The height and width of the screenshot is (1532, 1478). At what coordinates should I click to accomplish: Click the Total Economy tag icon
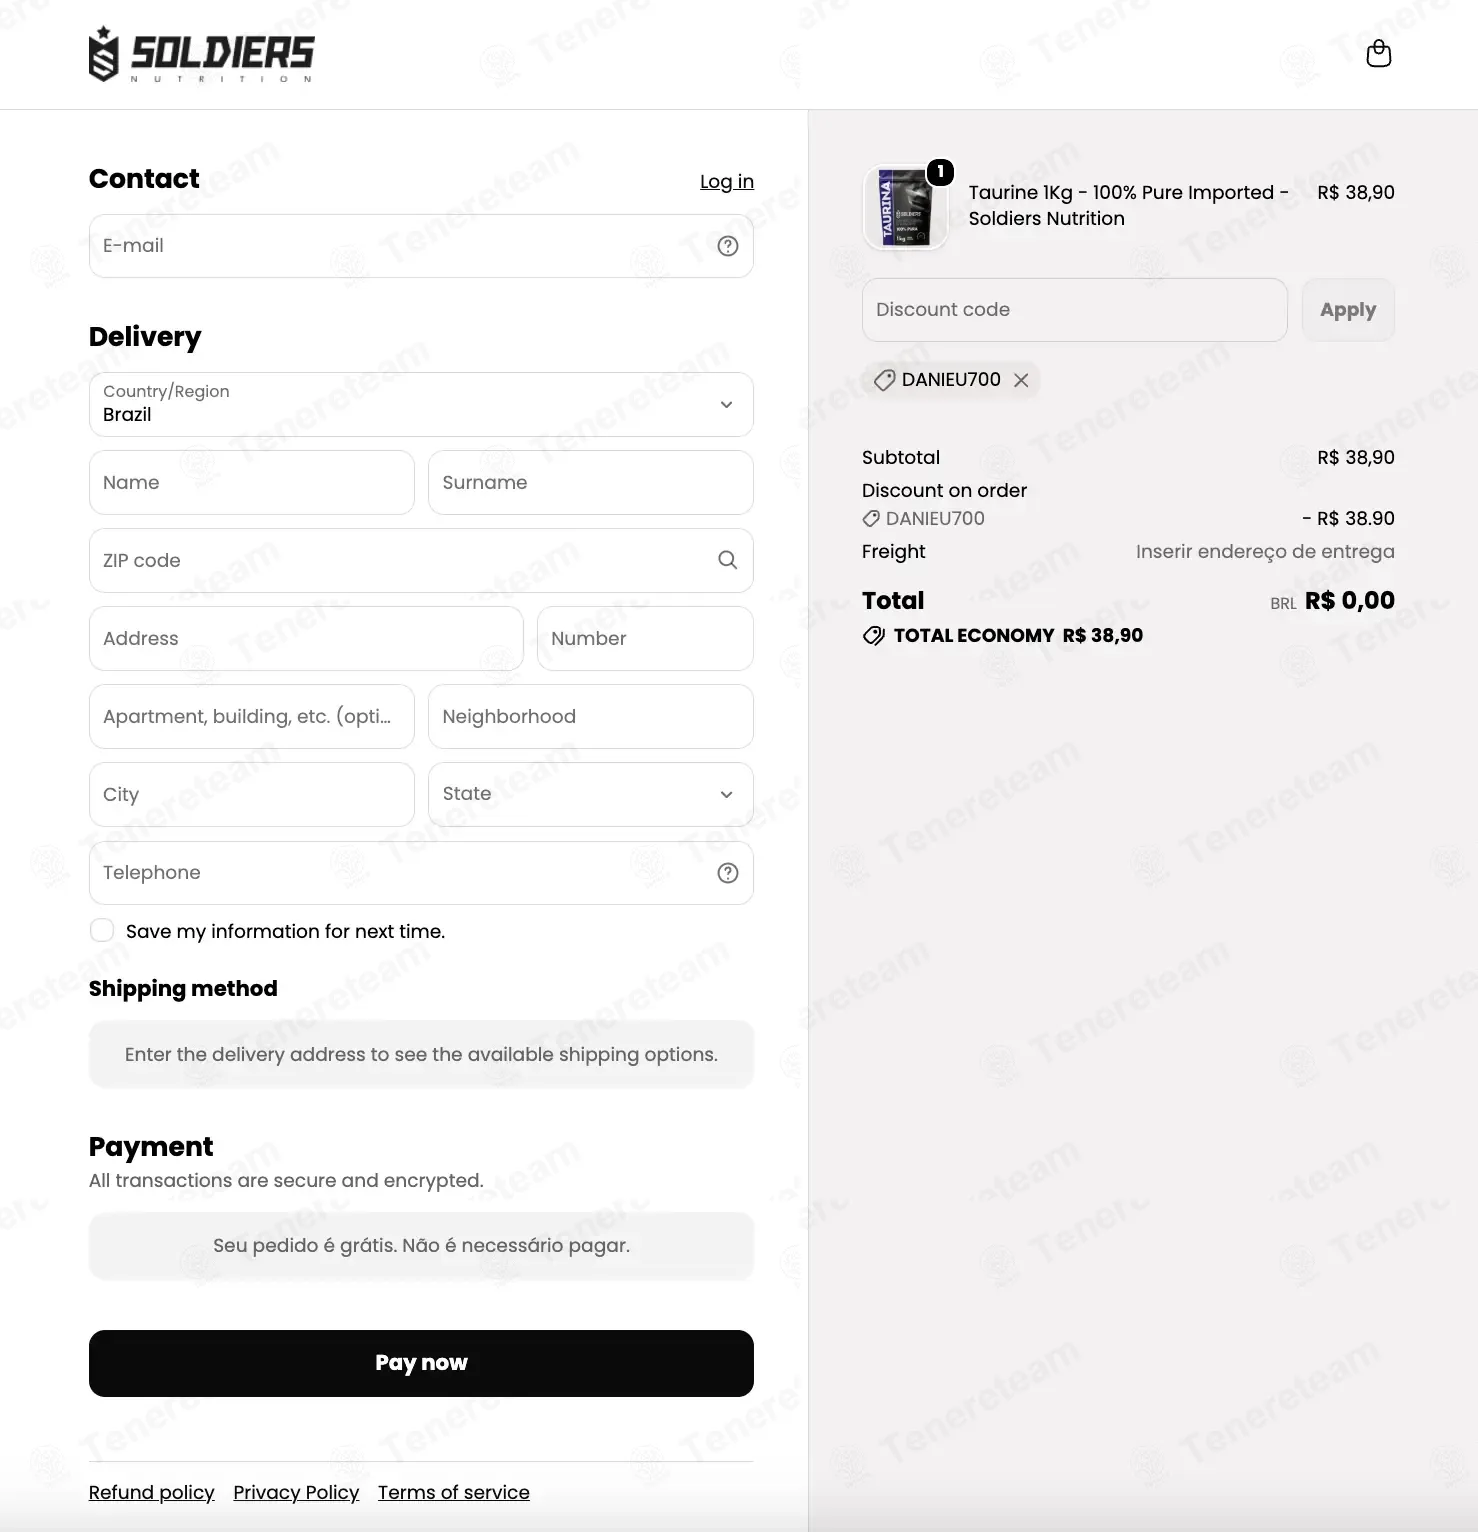click(874, 636)
